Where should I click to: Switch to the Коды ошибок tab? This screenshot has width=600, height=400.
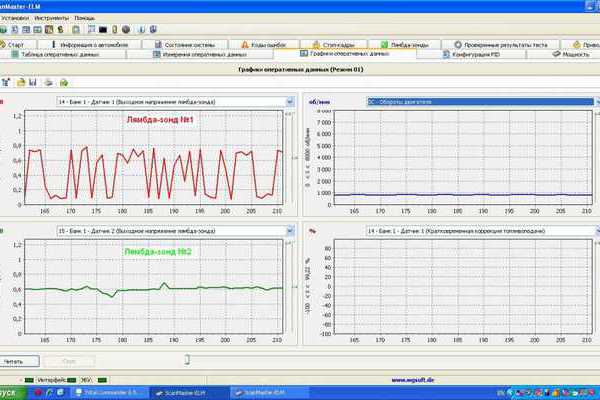(x=266, y=44)
